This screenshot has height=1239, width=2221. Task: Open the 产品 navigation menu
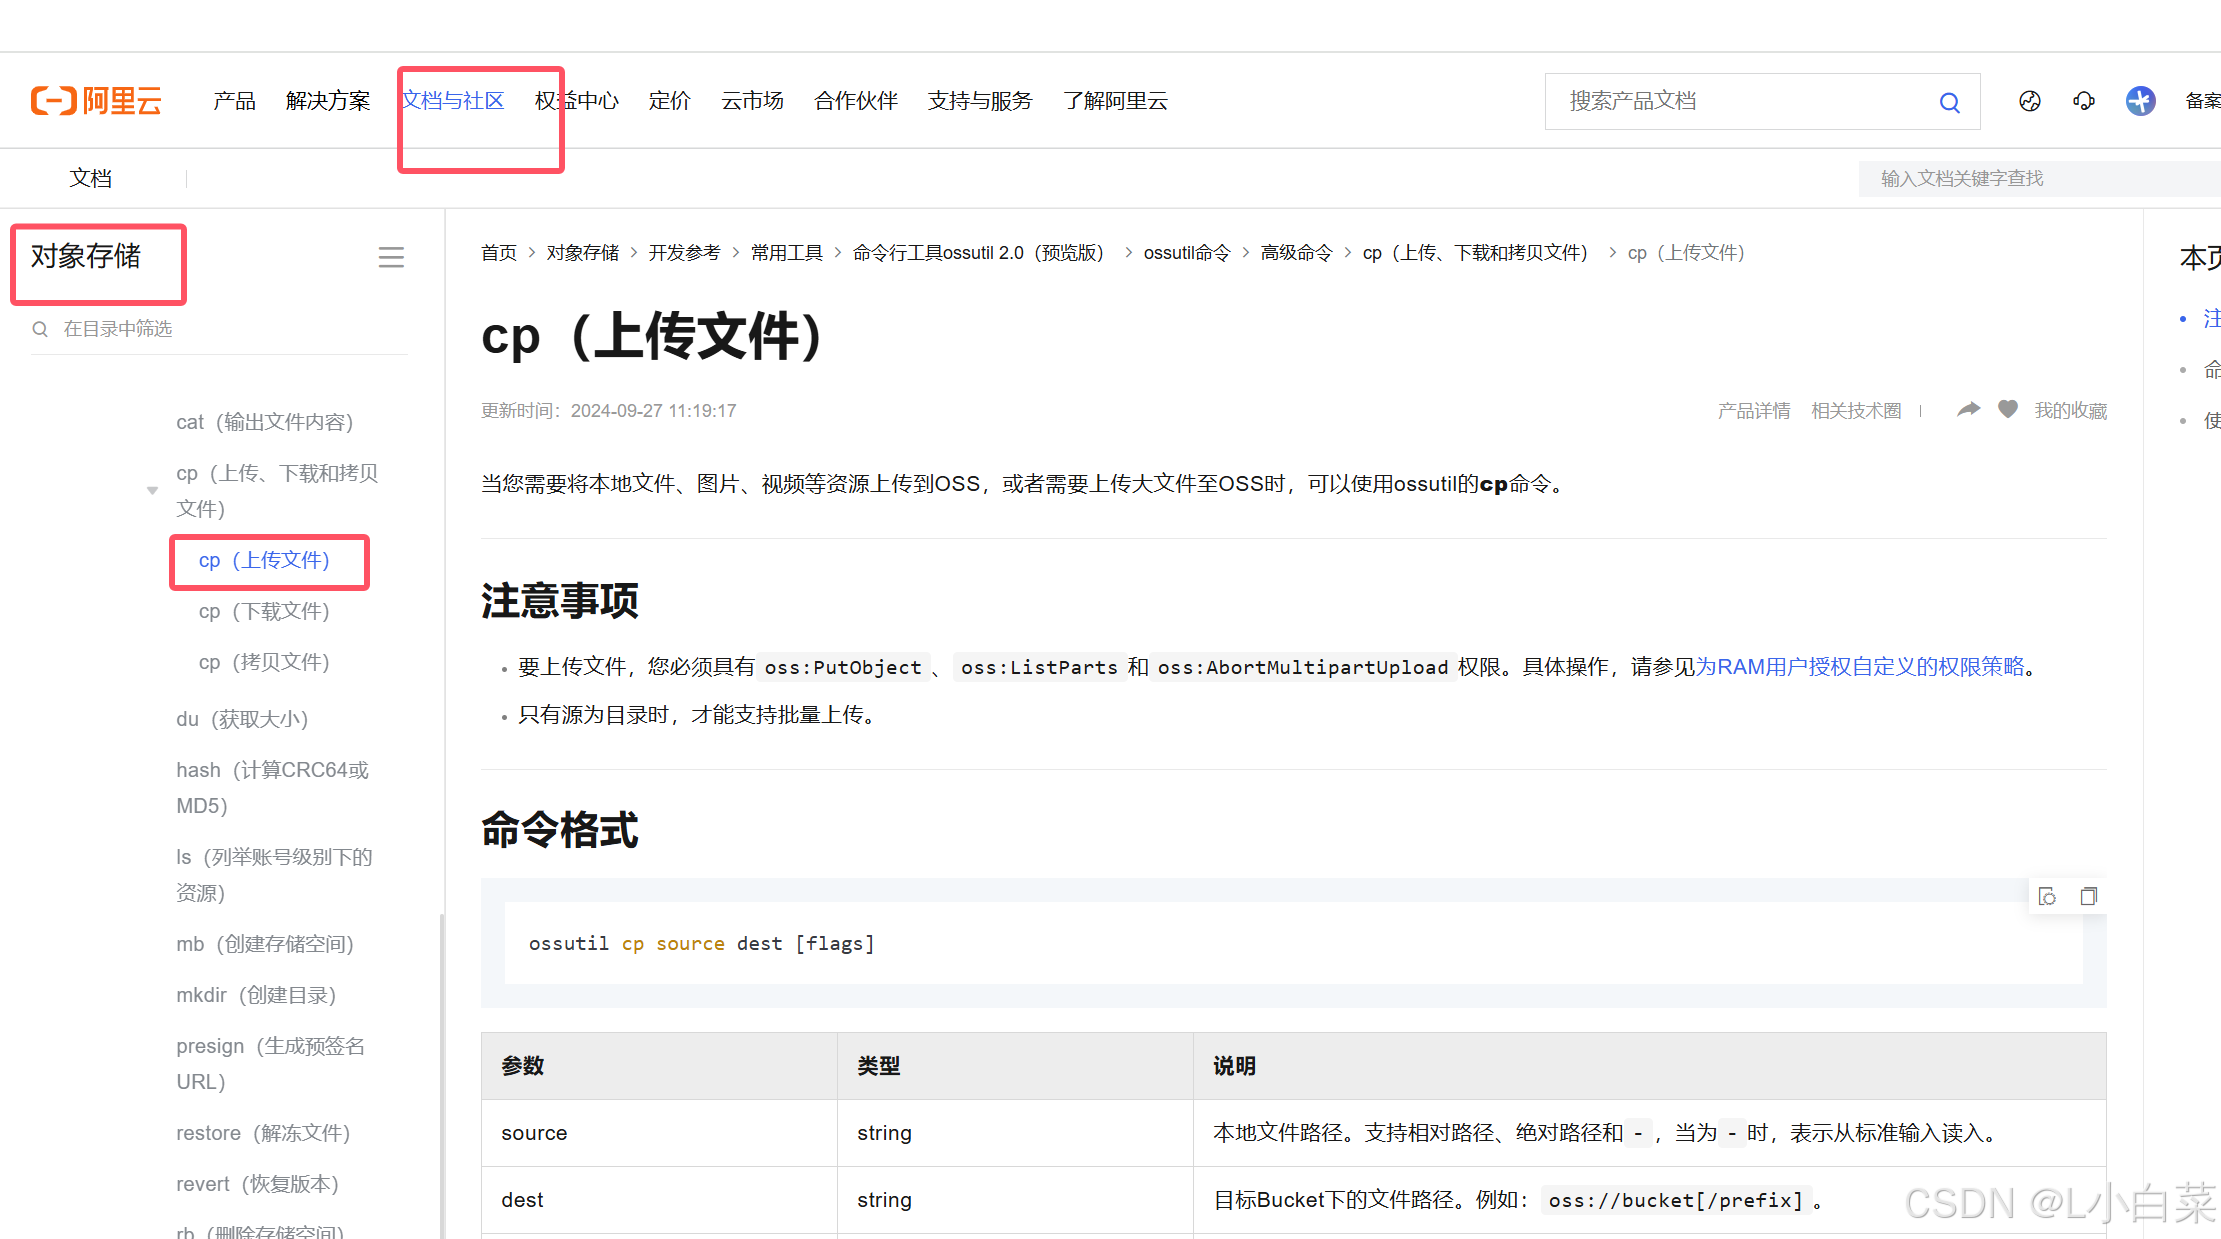pos(234,101)
